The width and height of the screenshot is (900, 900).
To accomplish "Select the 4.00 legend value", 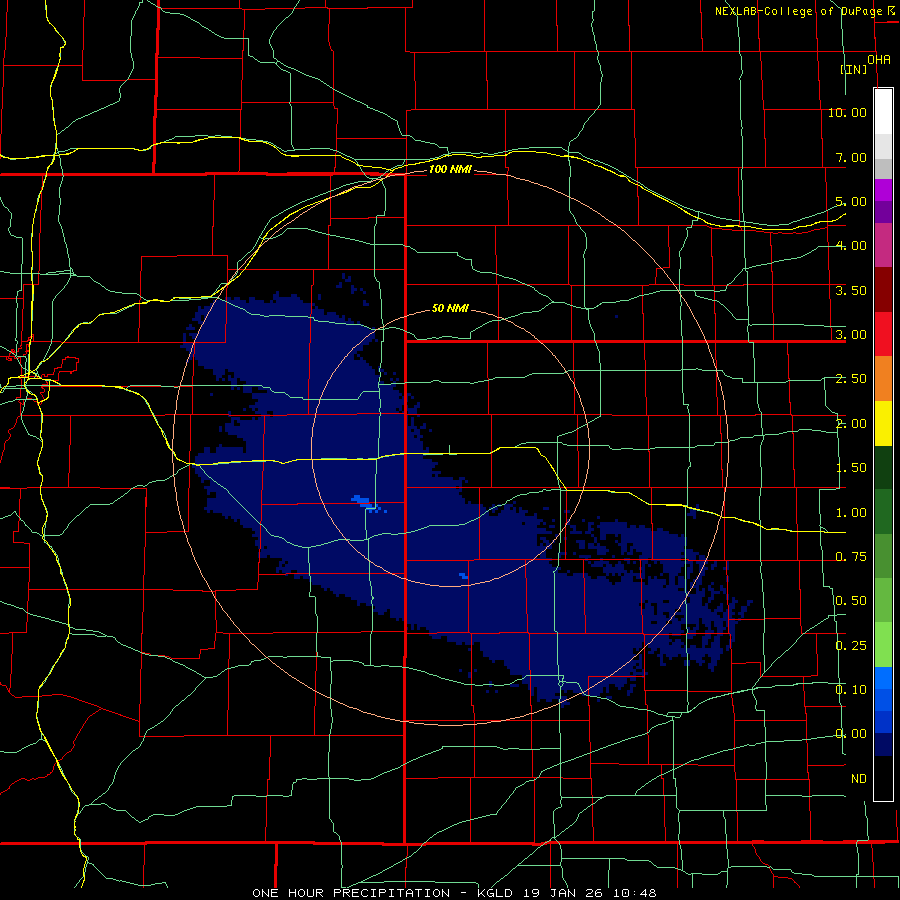I will [851, 246].
